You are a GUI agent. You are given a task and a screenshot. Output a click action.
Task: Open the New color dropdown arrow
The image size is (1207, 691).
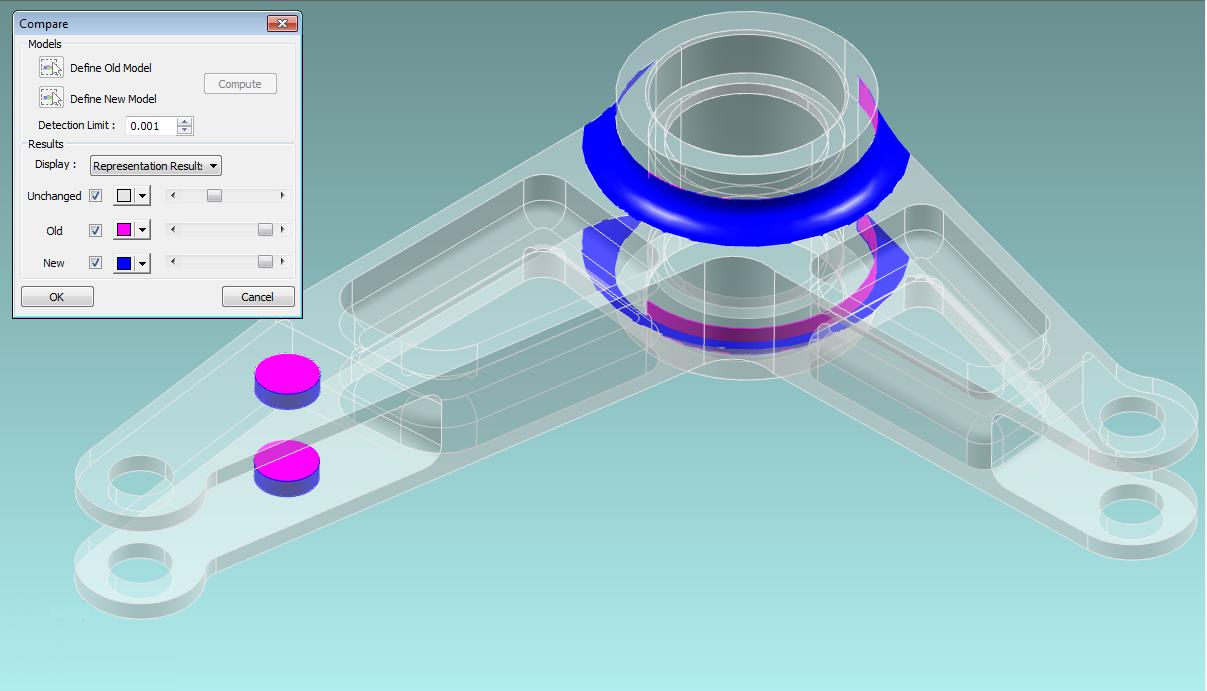pos(142,263)
